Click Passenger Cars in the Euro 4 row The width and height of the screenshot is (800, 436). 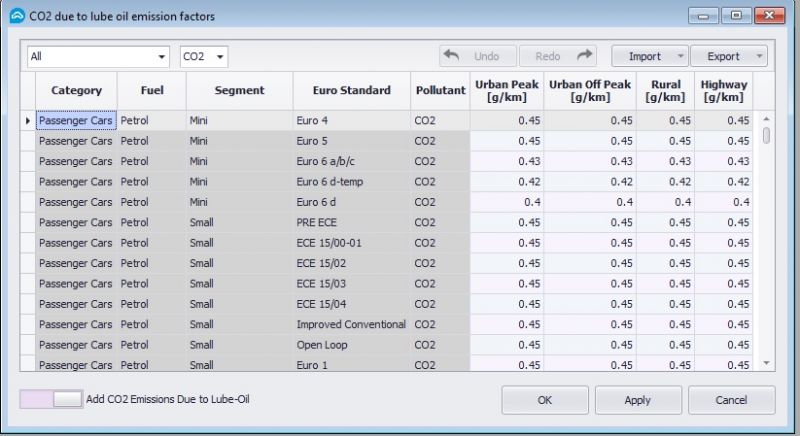coord(77,121)
